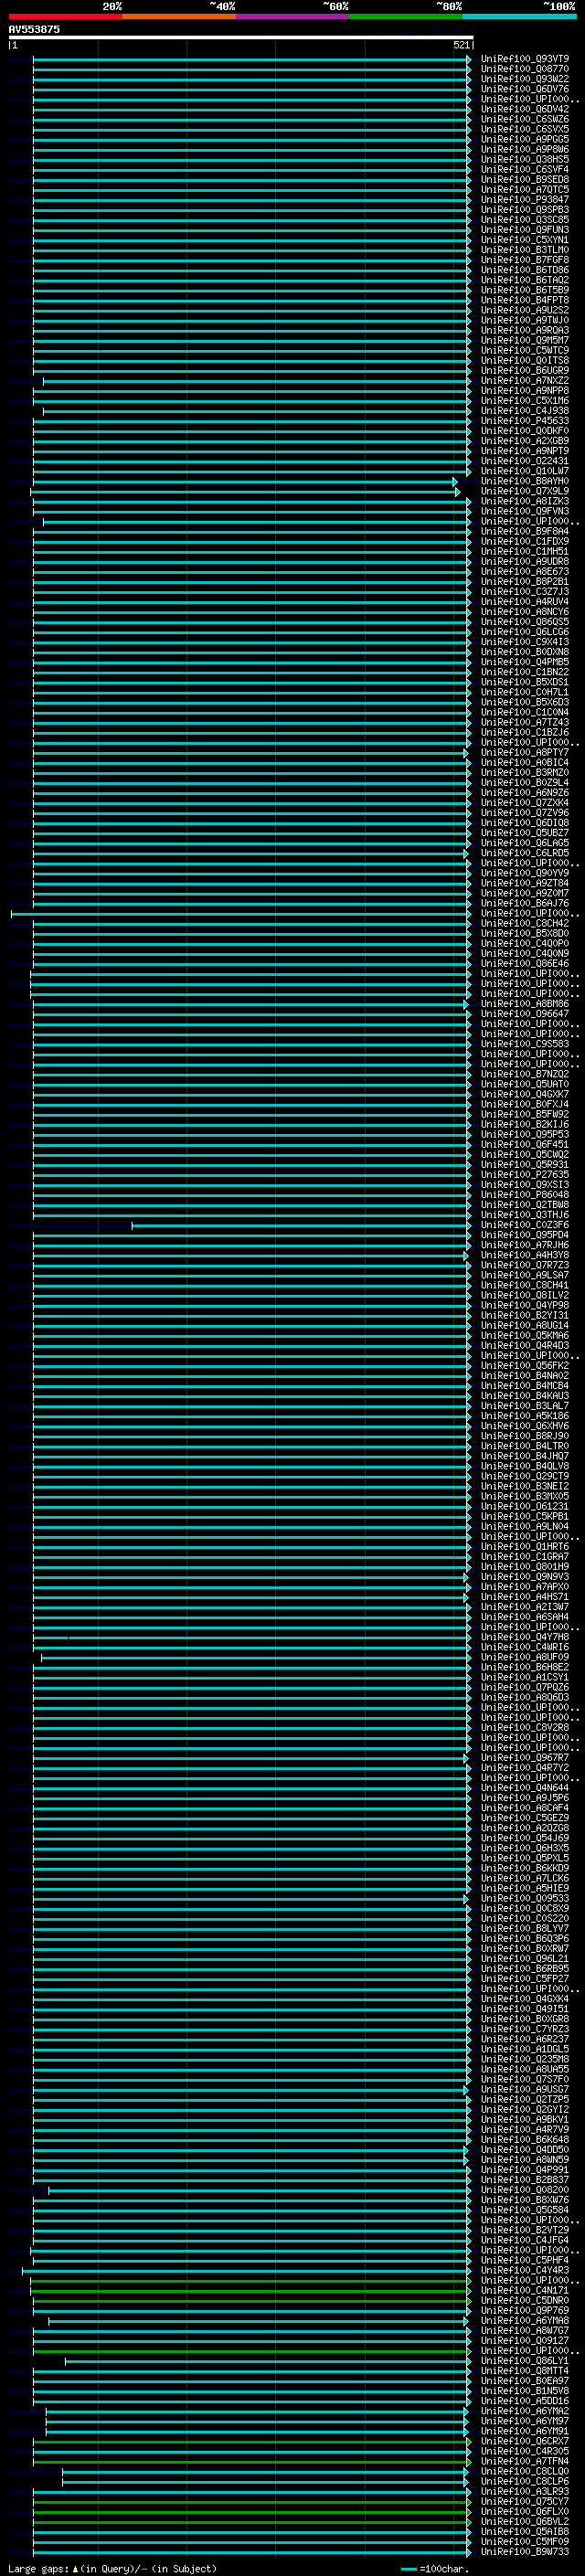This screenshot has height=2576, width=585.
Task: Click the UniRef100_C5DNR0 label
Action: (x=525, y=2300)
